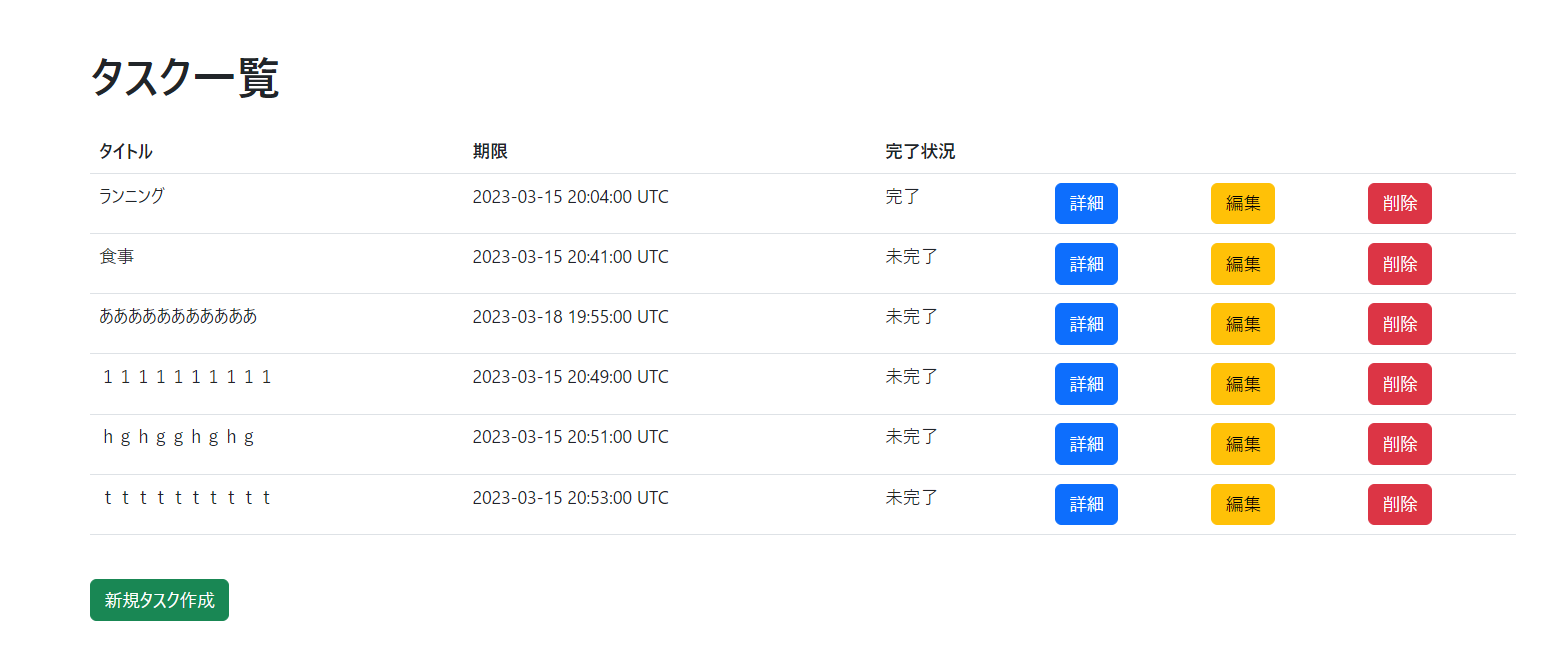Open details for the ああああああああああ task
The width and height of the screenshot is (1552, 671).
(1086, 323)
